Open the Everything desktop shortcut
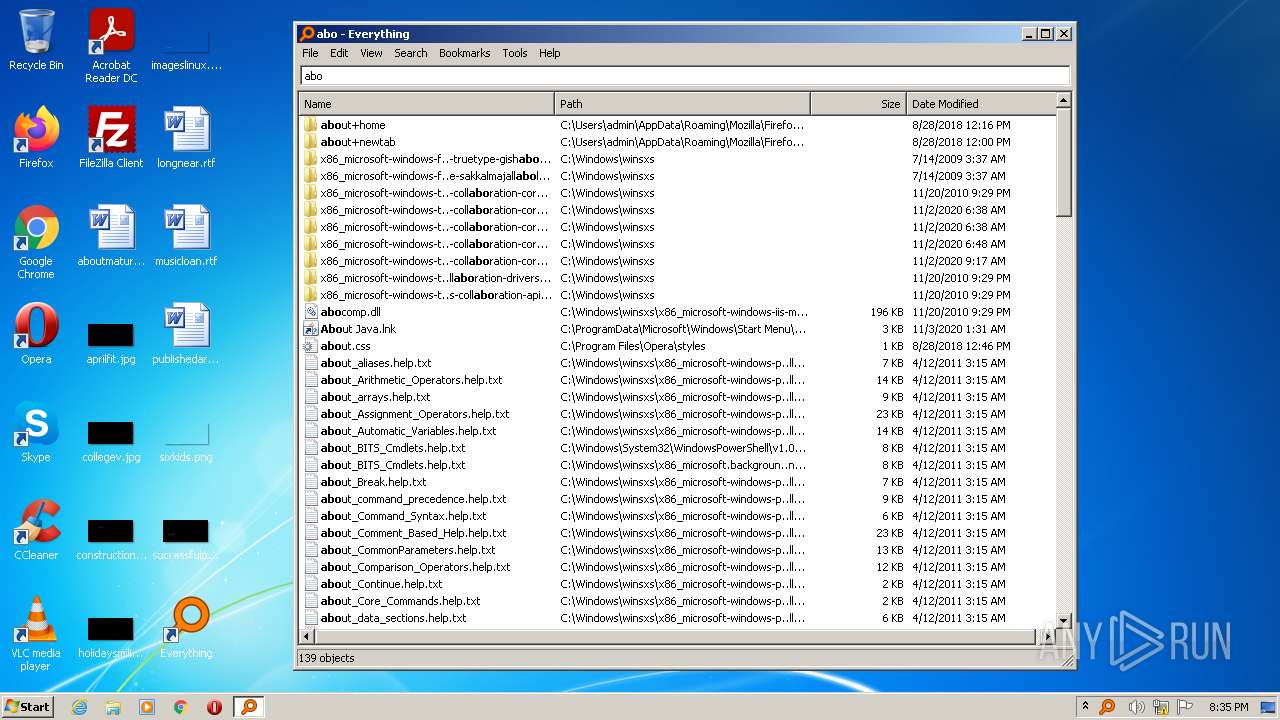Viewport: 1280px width, 720px height. coord(186,628)
